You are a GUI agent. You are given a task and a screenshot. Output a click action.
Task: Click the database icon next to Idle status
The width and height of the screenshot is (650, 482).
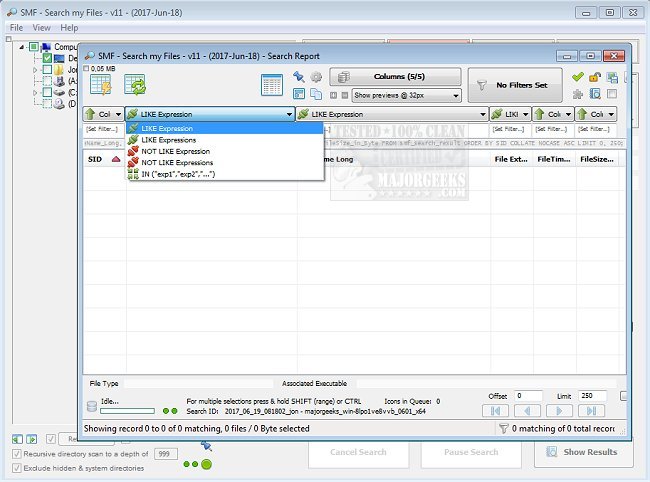[92, 406]
